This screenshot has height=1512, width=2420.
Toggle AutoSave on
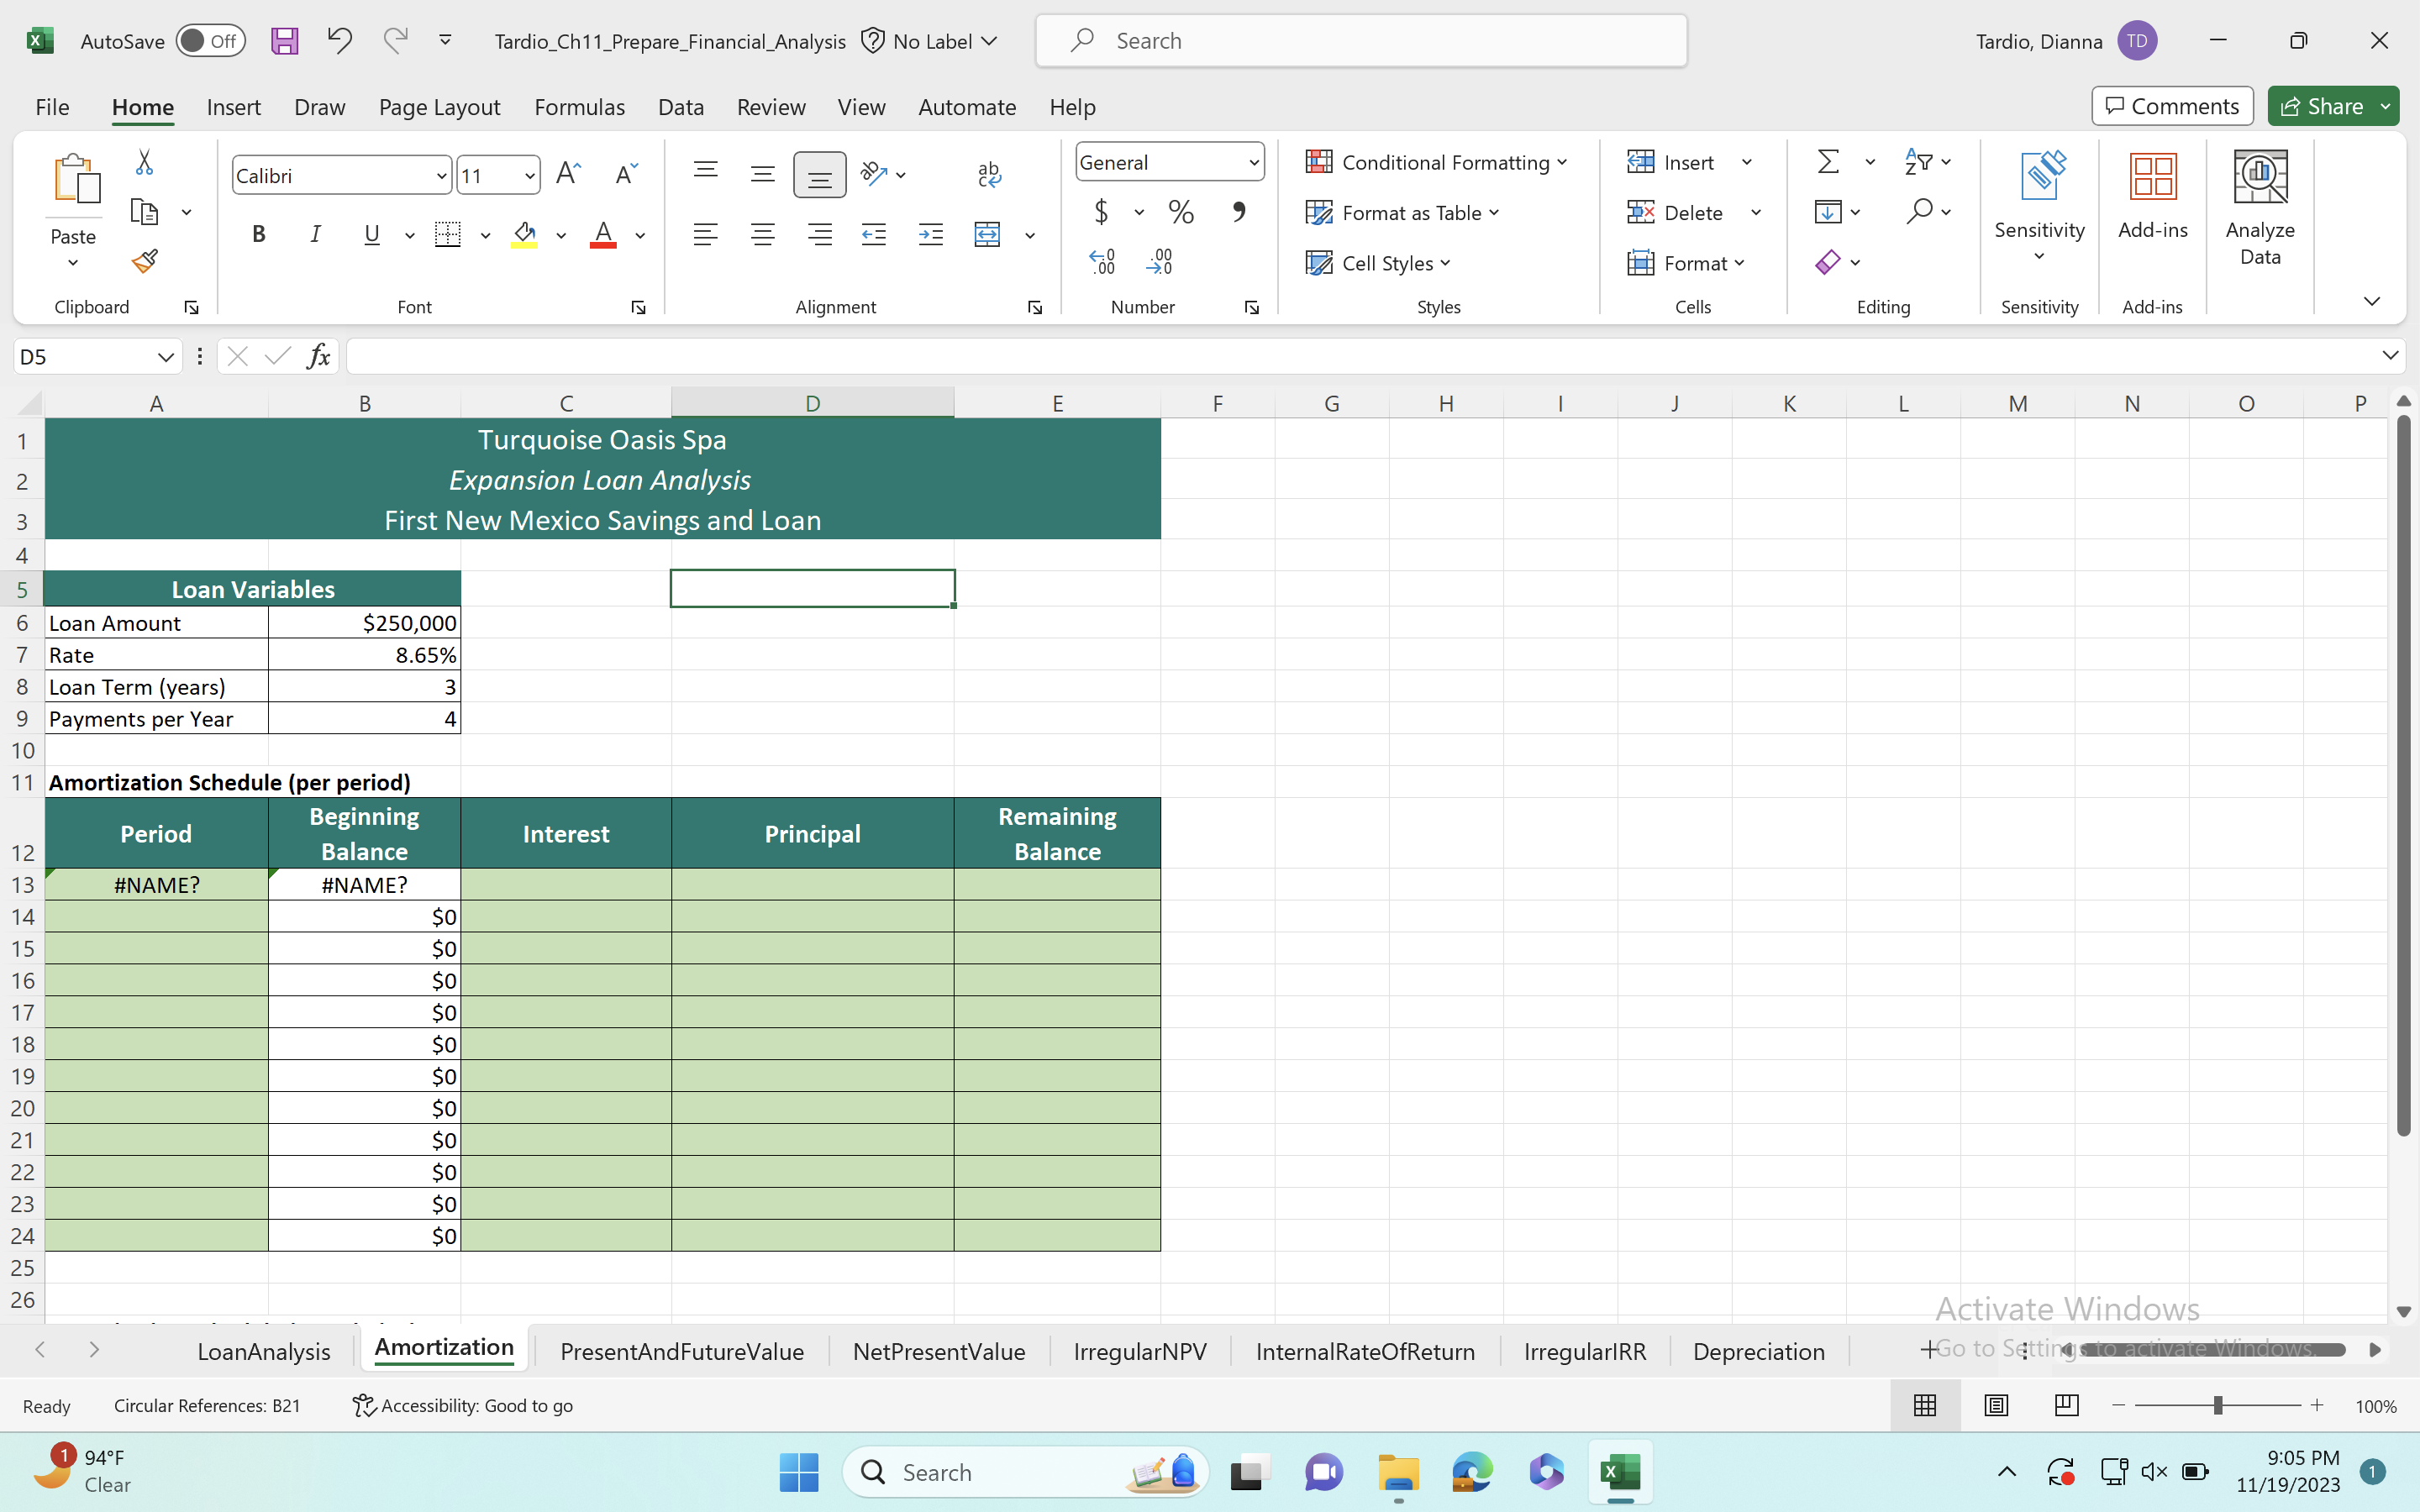tap(210, 40)
